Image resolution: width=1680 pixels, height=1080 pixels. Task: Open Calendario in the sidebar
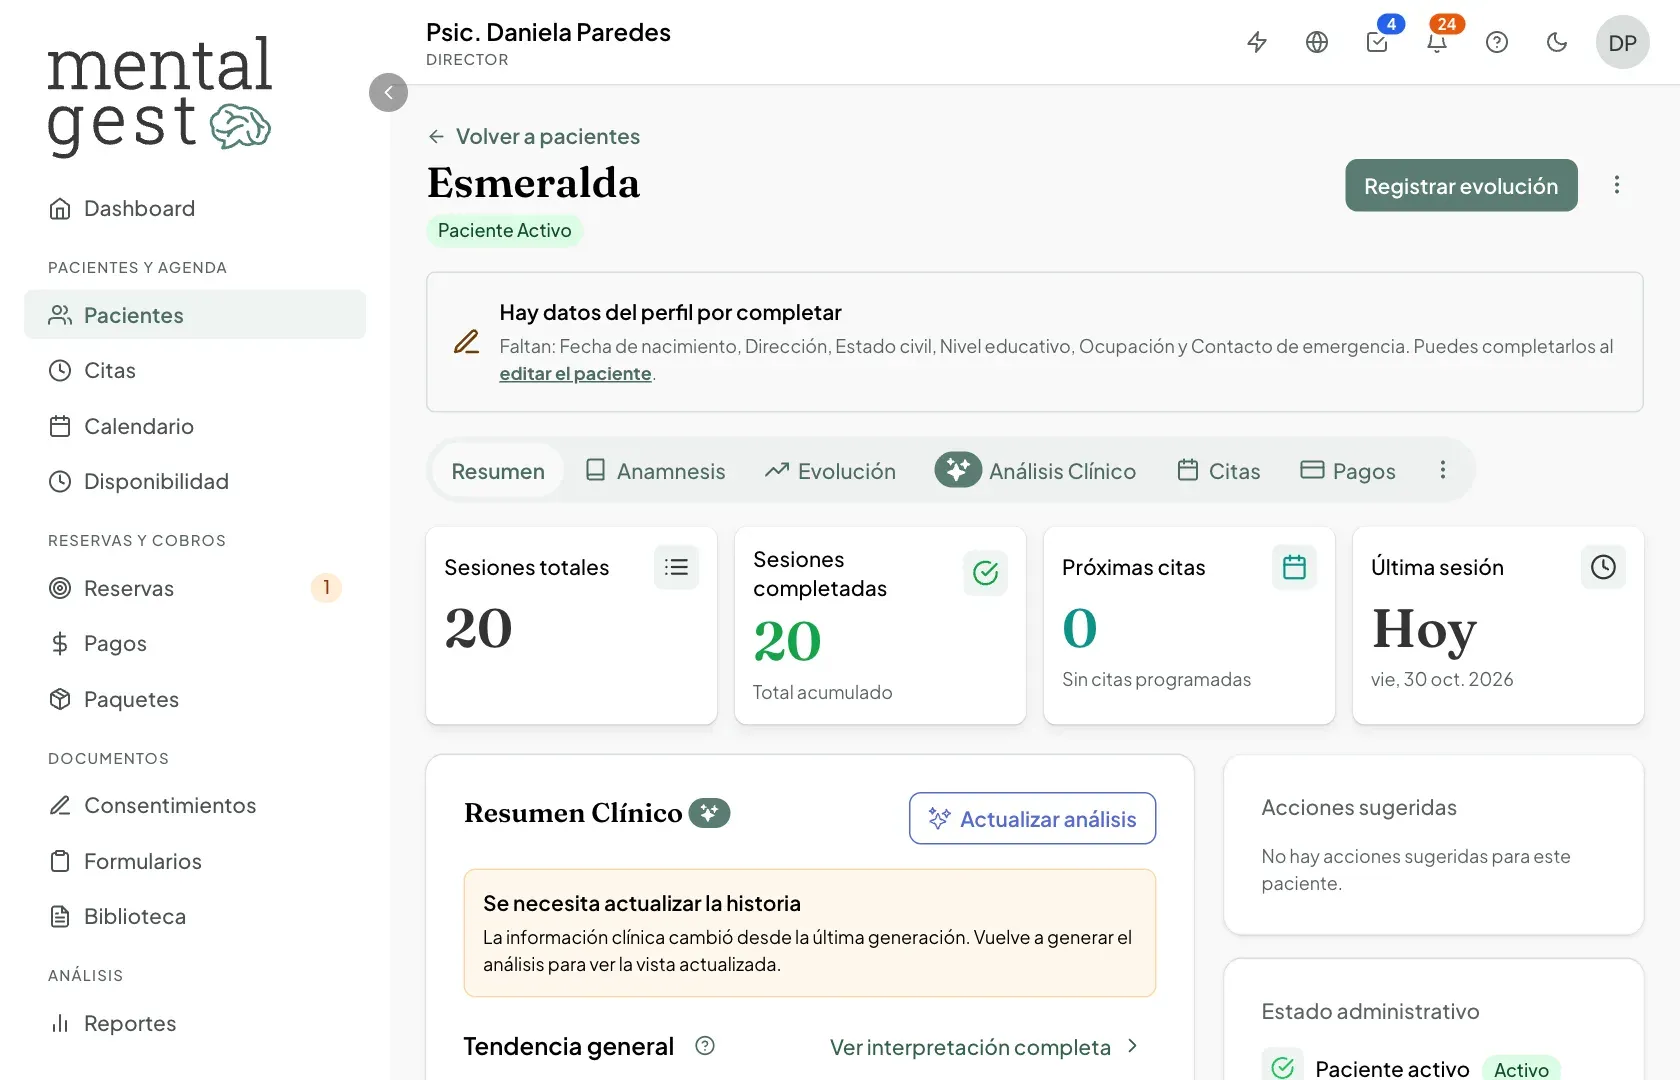click(x=195, y=426)
